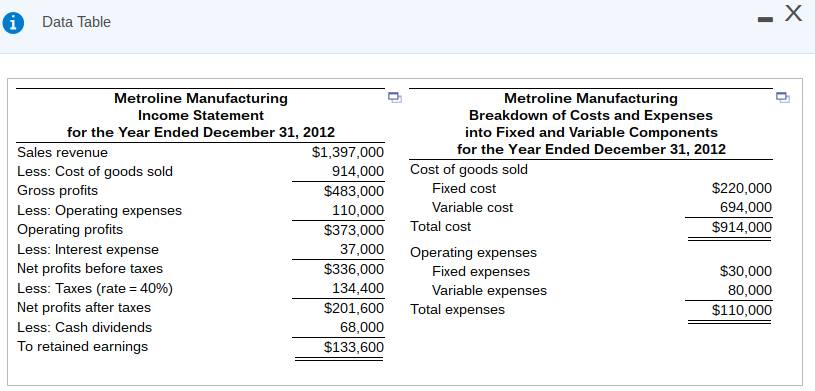Click the $483,000 gross profits value

pos(353,191)
